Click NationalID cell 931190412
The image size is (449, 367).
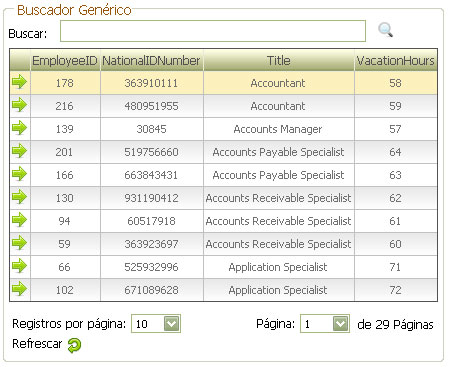(151, 198)
